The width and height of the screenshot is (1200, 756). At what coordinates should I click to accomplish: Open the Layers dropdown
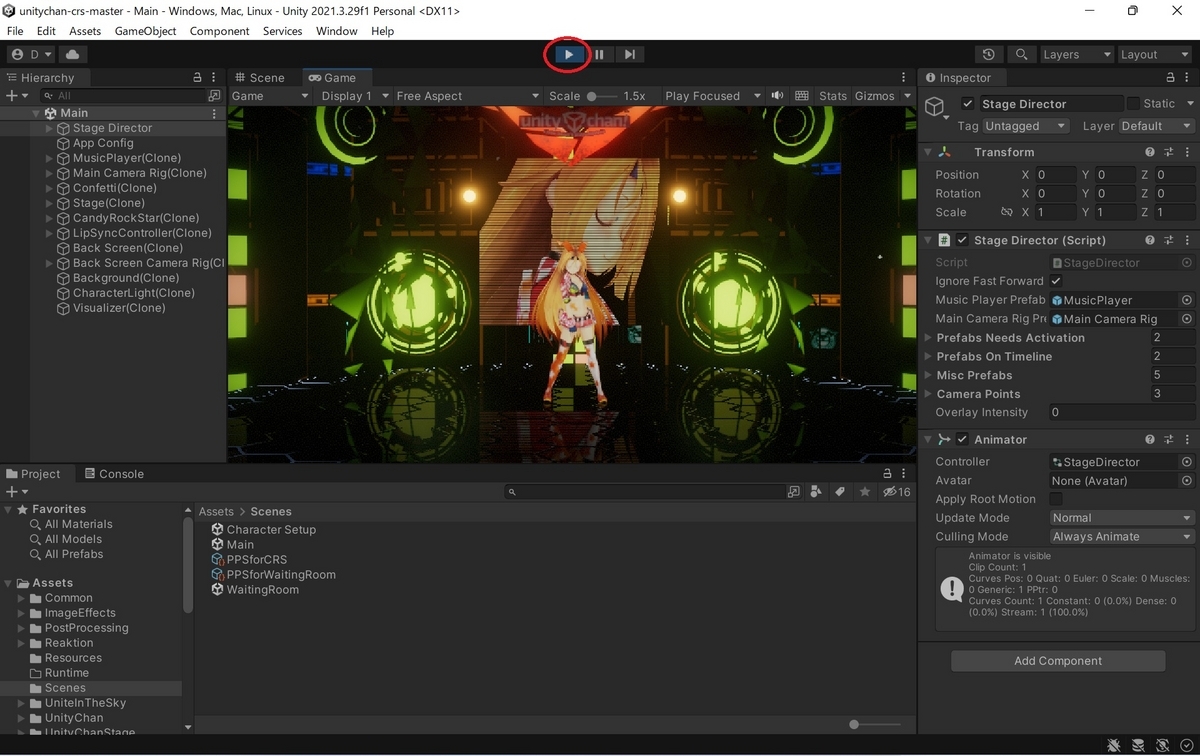(1076, 54)
